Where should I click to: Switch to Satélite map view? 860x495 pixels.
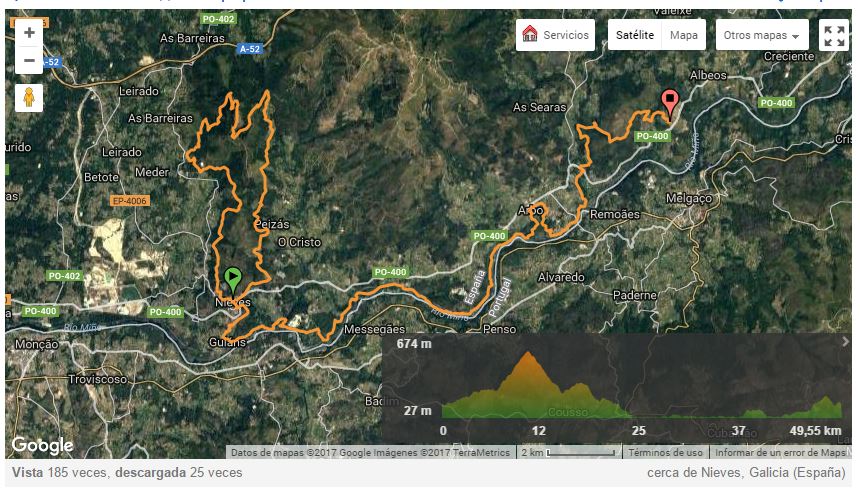click(635, 35)
